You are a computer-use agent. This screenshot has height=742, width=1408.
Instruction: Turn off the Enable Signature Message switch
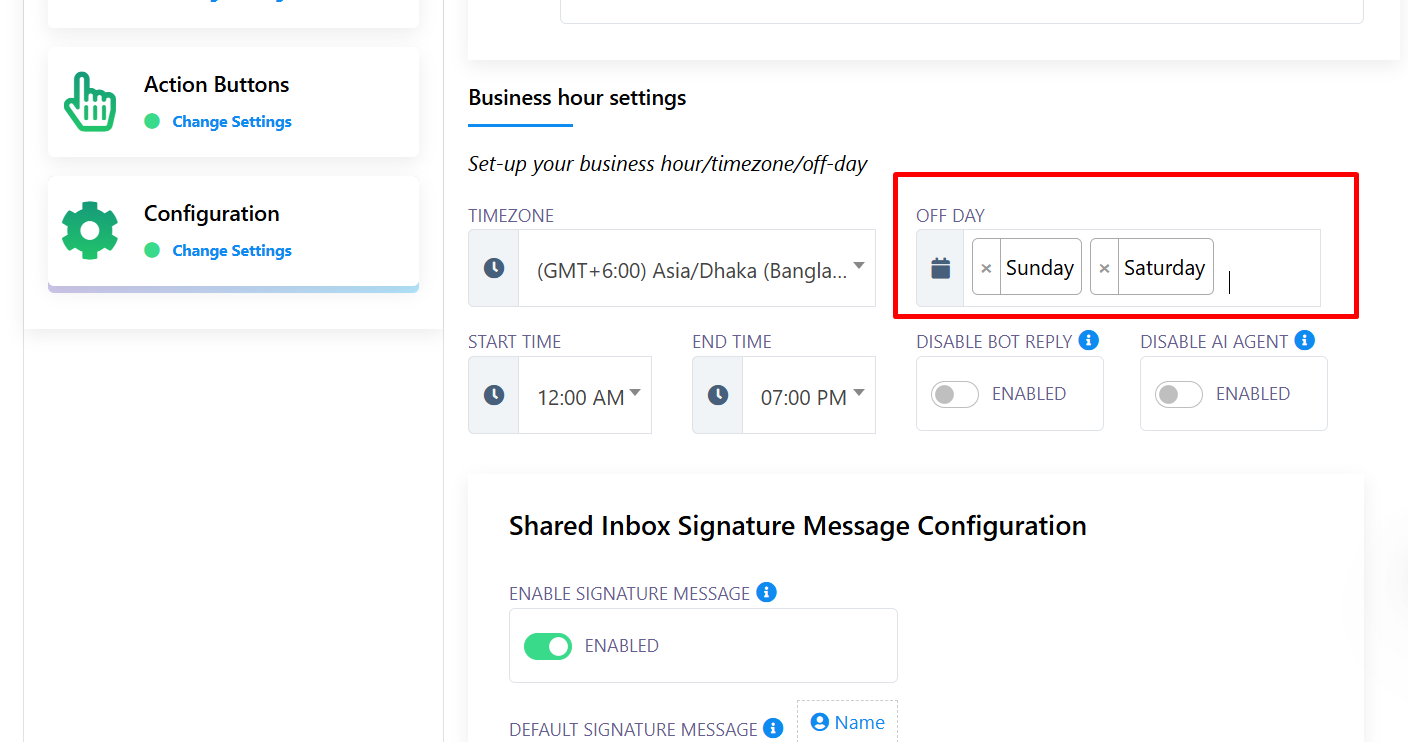[x=548, y=647]
